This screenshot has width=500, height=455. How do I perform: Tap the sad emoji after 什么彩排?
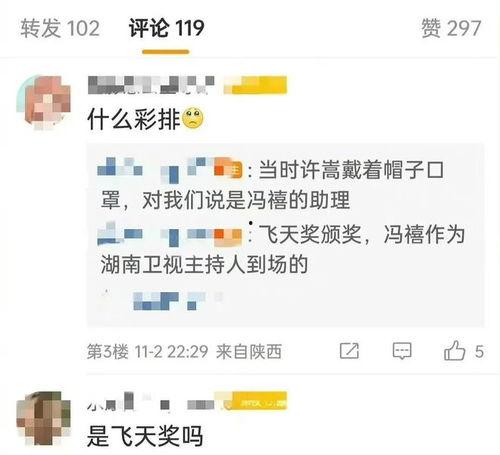tap(192, 119)
